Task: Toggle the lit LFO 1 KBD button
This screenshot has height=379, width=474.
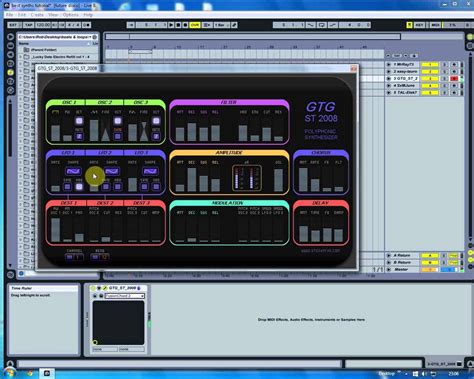Action: tap(79, 187)
